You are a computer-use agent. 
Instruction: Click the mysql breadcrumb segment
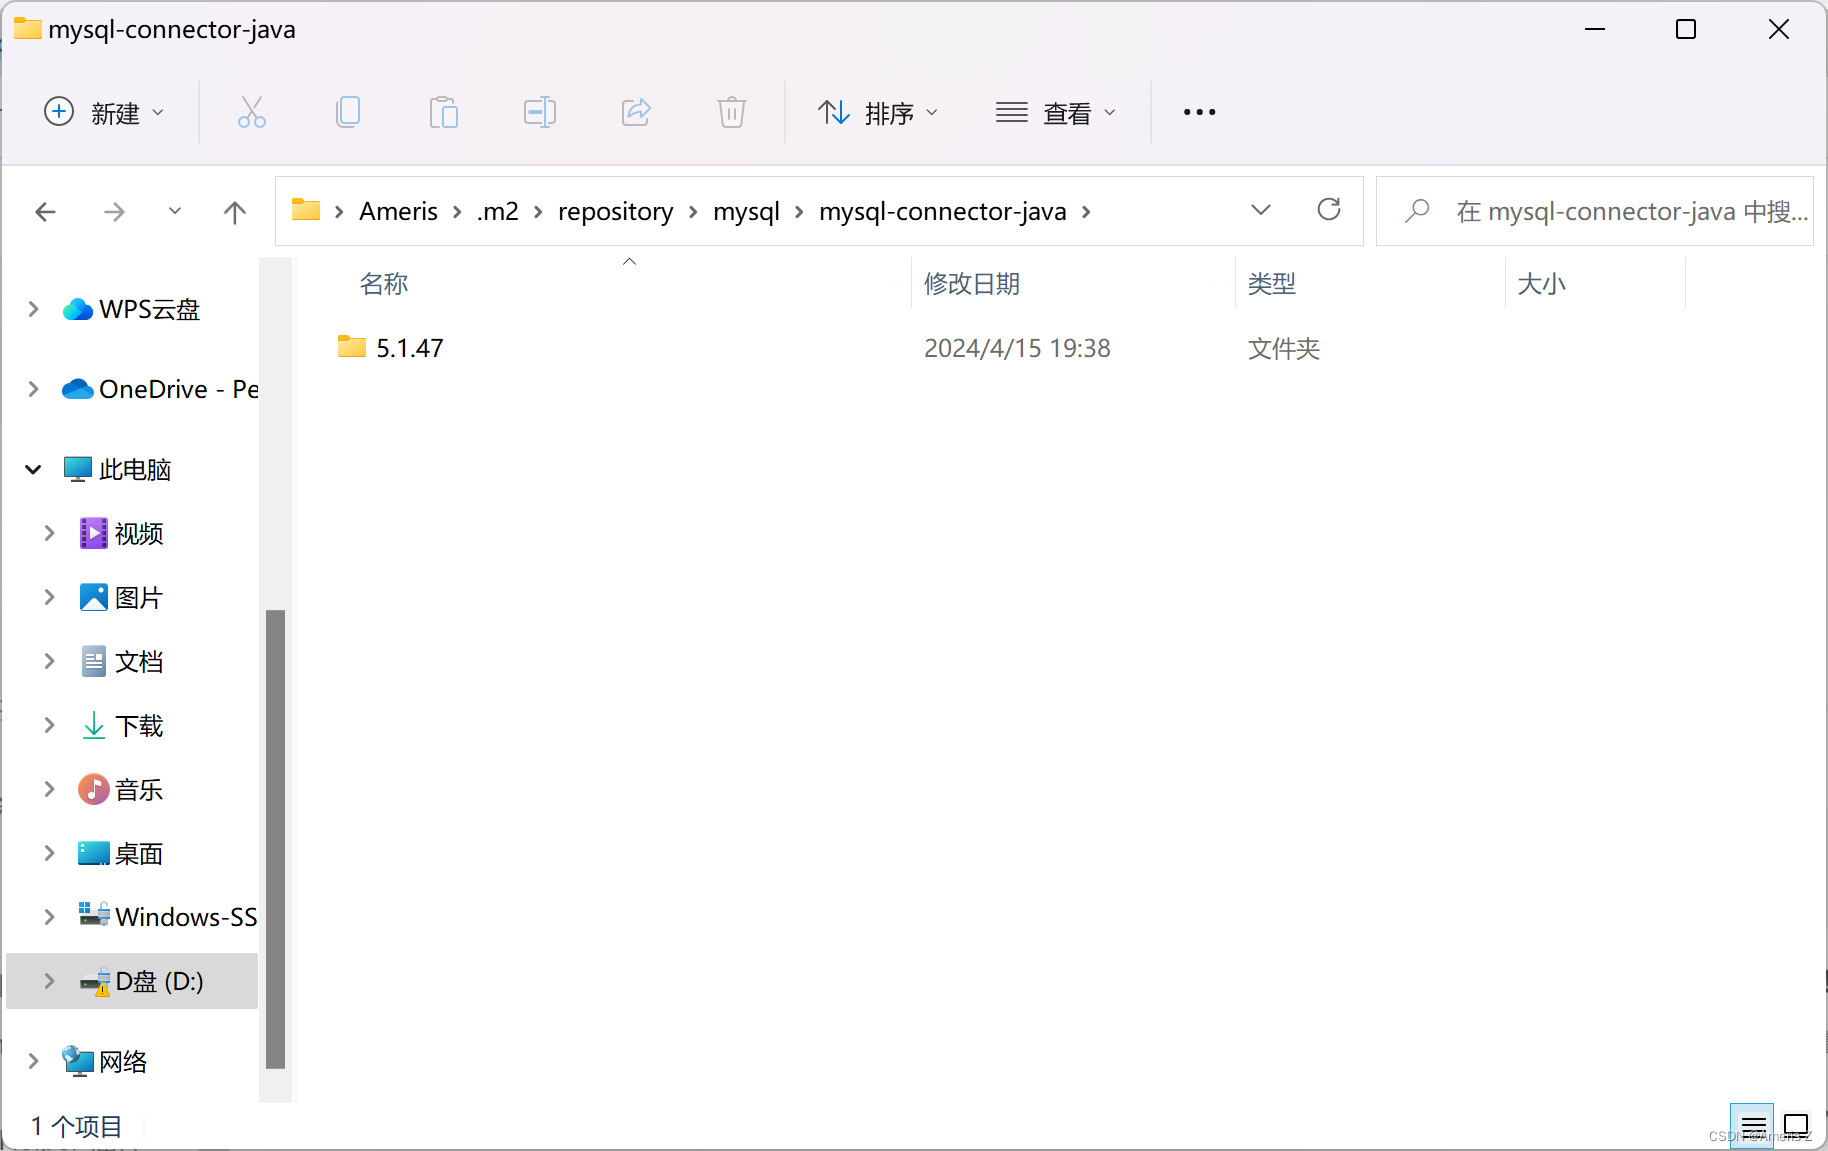(746, 211)
